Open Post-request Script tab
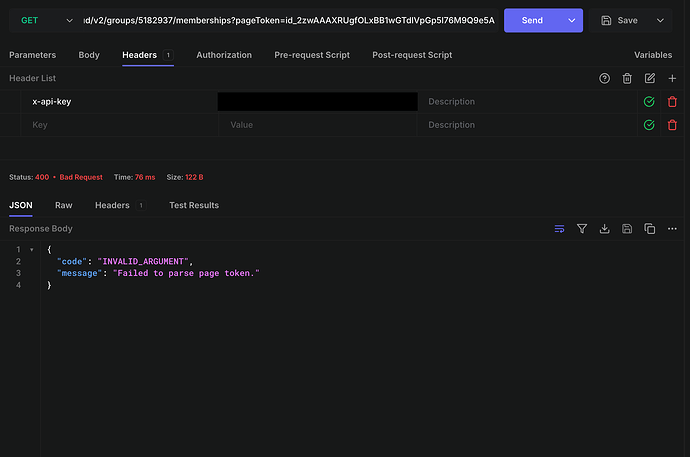The width and height of the screenshot is (690, 457). pos(412,55)
